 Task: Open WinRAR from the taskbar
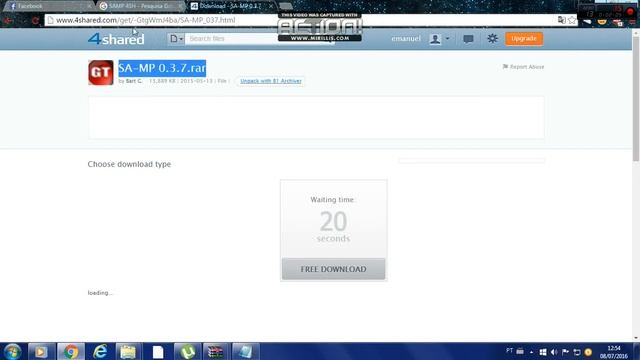pos(216,351)
